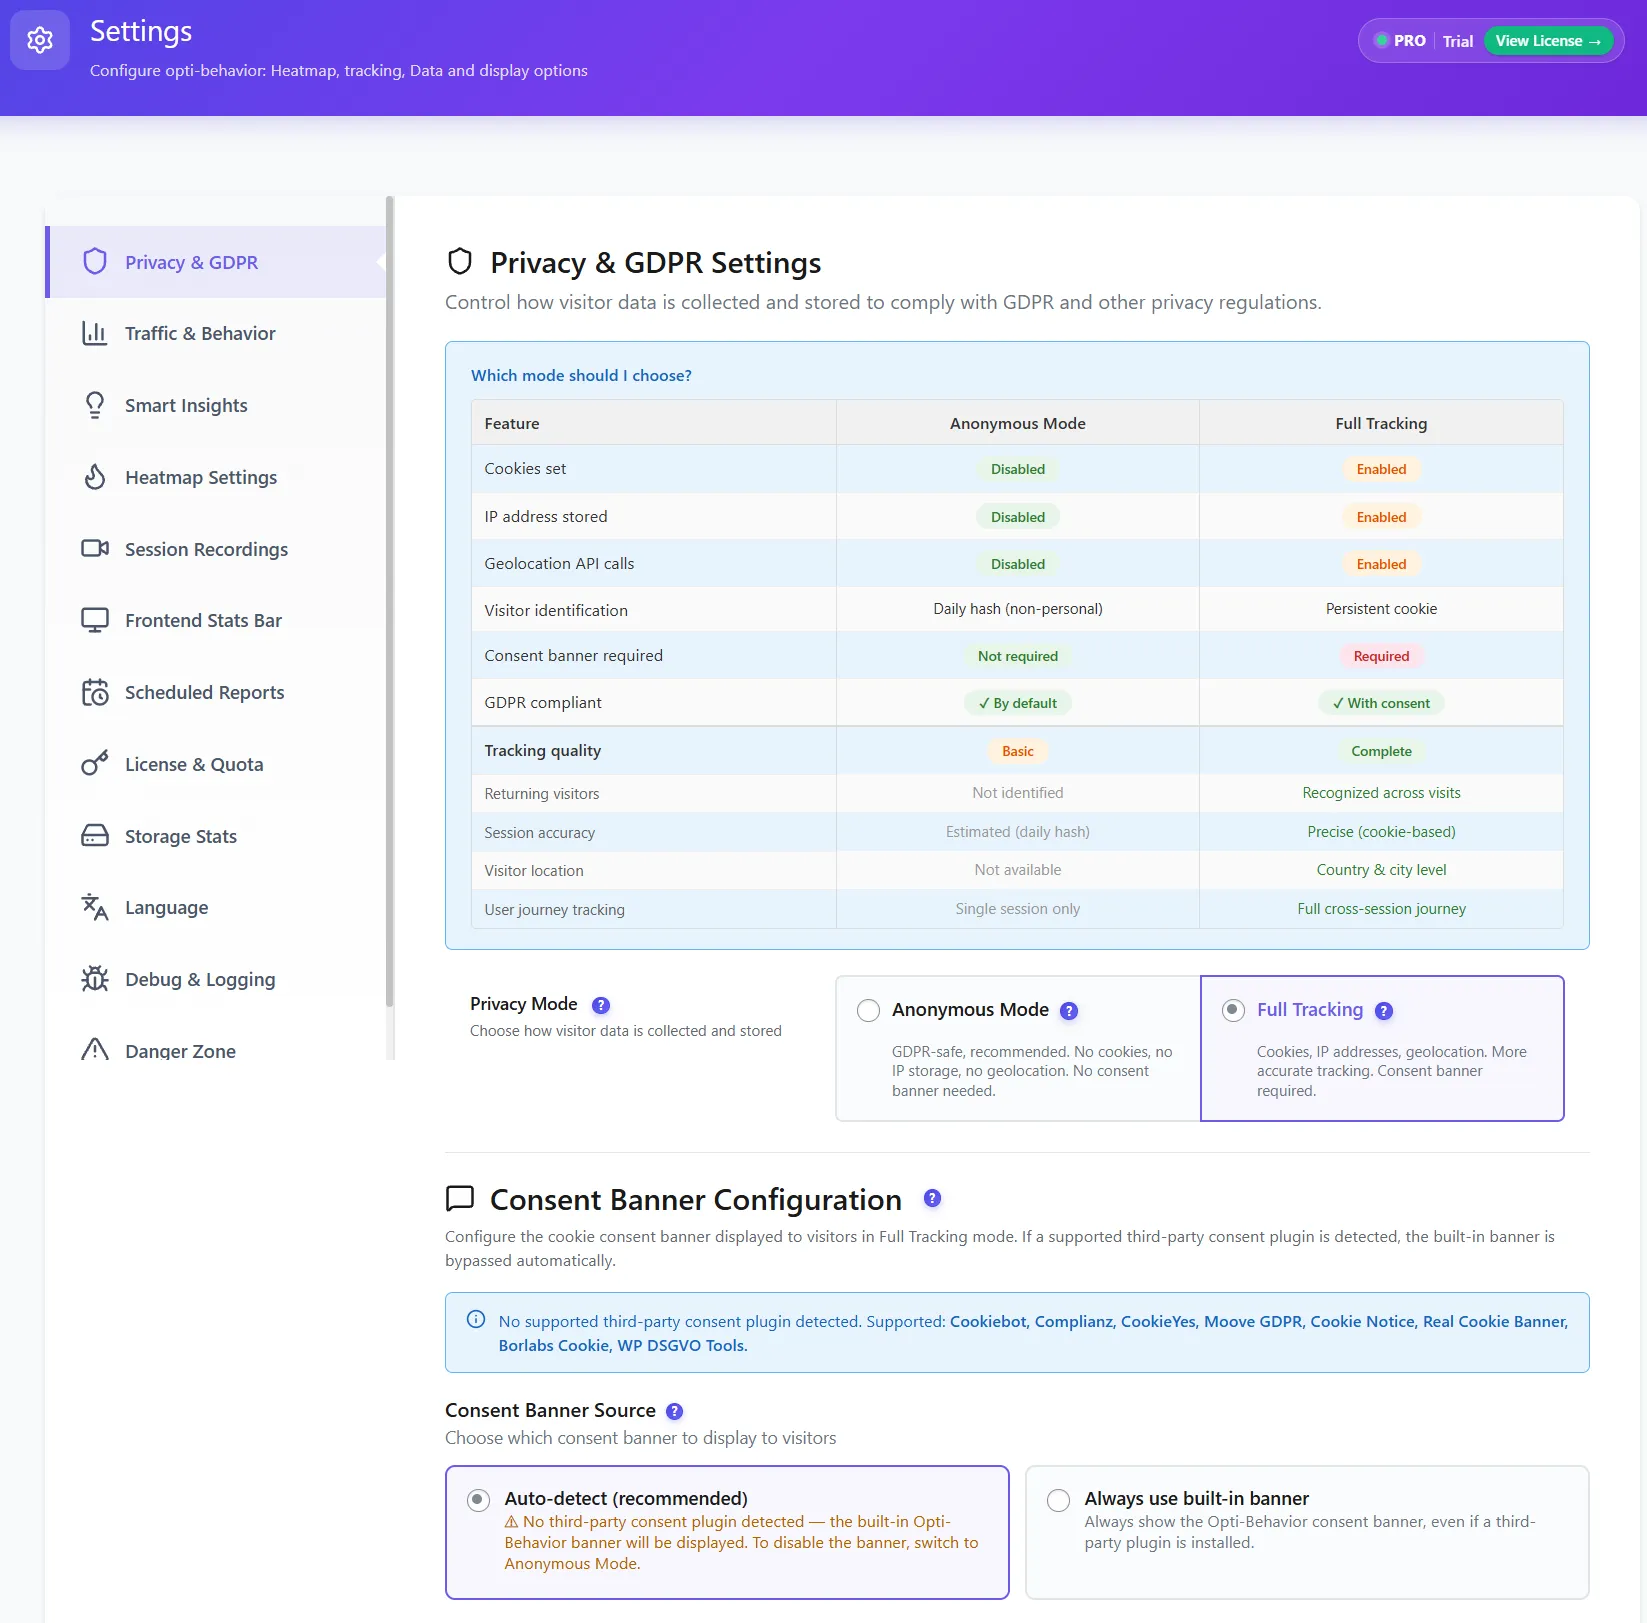Viewport: 1647px width, 1623px height.
Task: Switch to License & Quota tab
Action: pyautogui.click(x=216, y=764)
